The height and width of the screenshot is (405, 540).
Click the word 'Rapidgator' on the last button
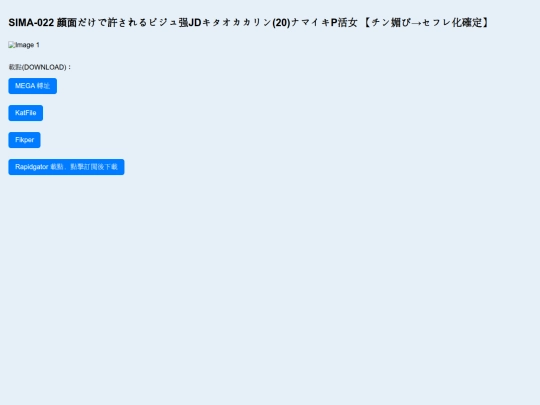[x=32, y=167]
